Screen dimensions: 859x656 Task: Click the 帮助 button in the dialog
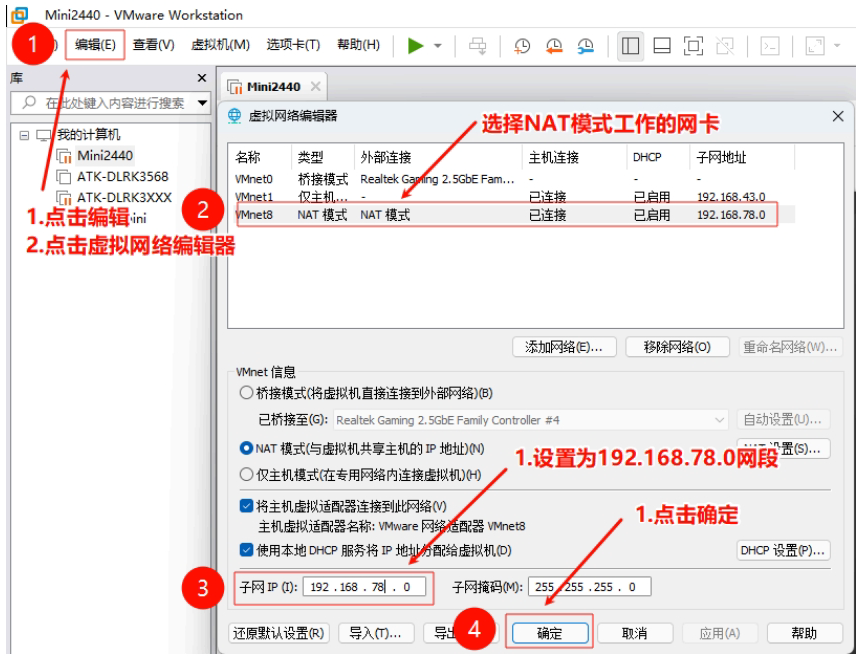coord(804,634)
